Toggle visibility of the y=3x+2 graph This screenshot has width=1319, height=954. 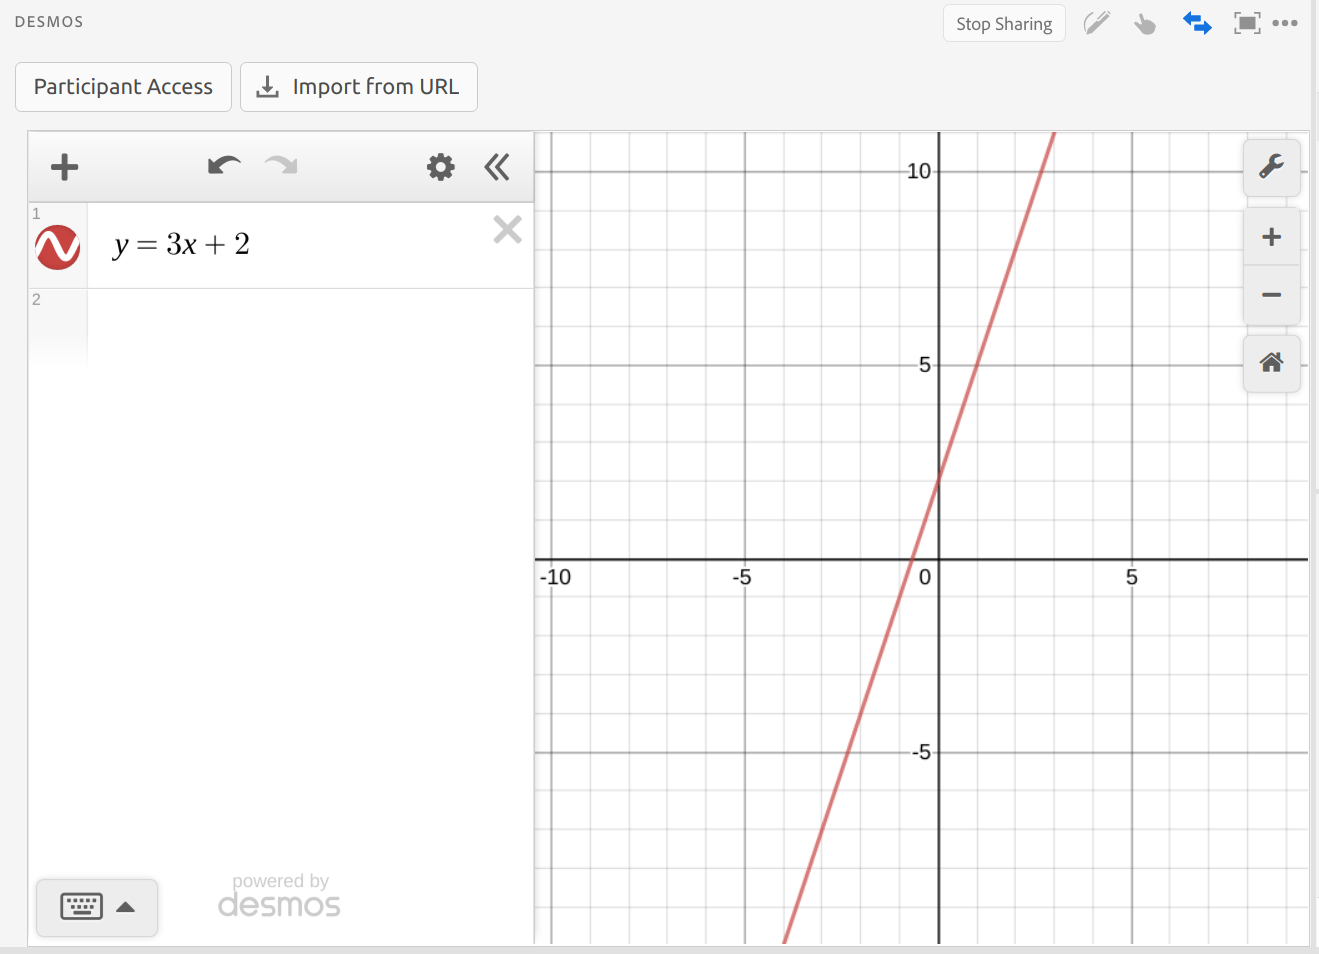click(58, 247)
